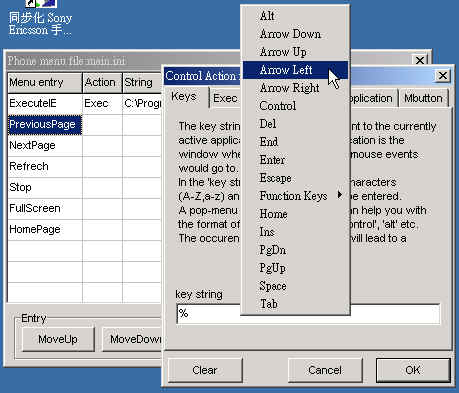
Task: Choose PgUp from the pop-up menu
Action: click(295, 268)
